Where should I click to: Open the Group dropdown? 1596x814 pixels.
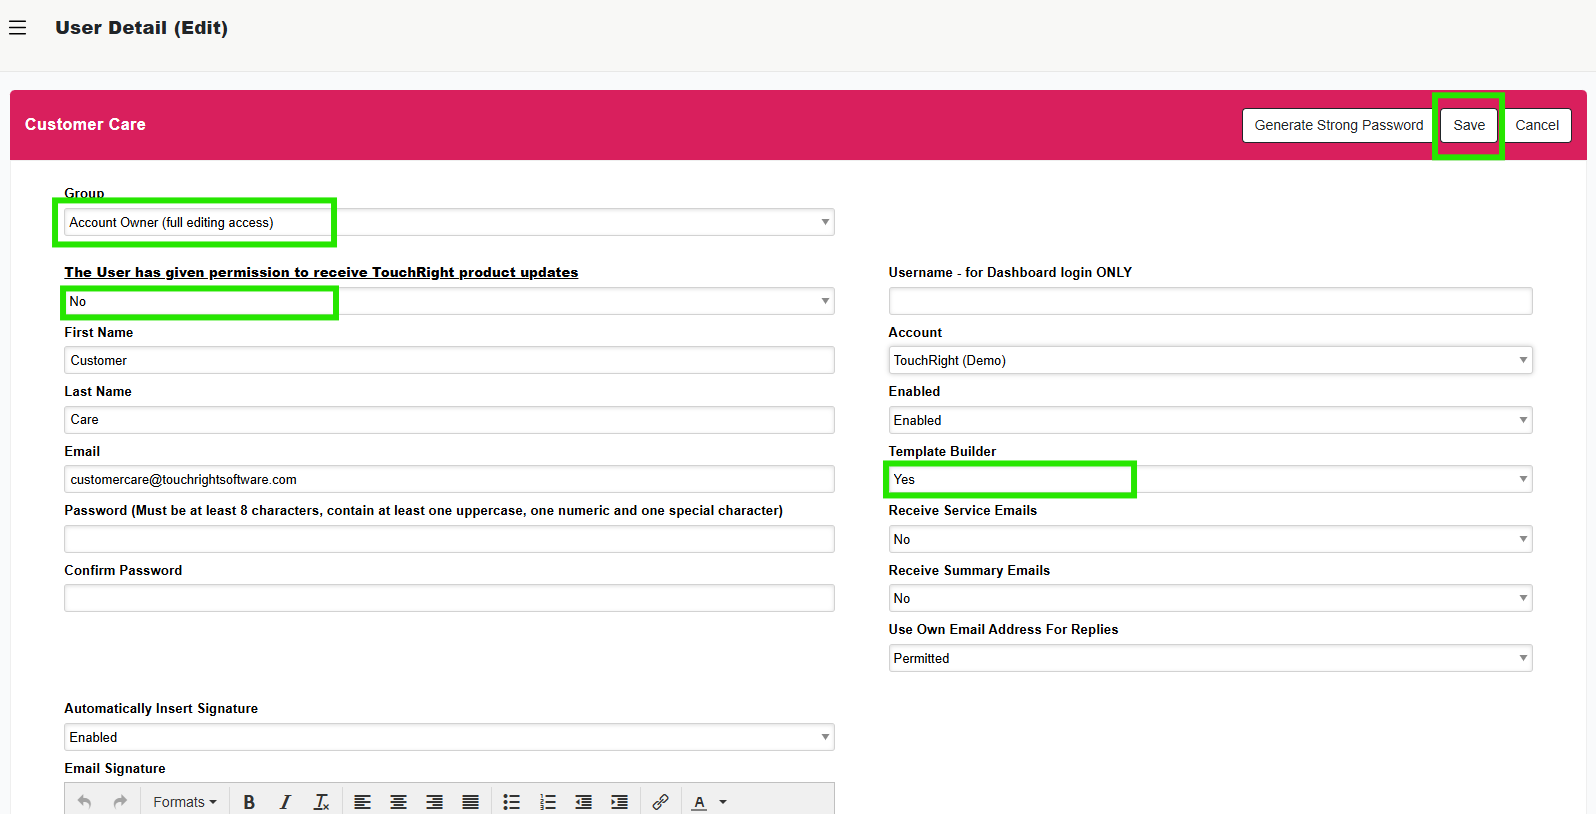click(x=448, y=222)
